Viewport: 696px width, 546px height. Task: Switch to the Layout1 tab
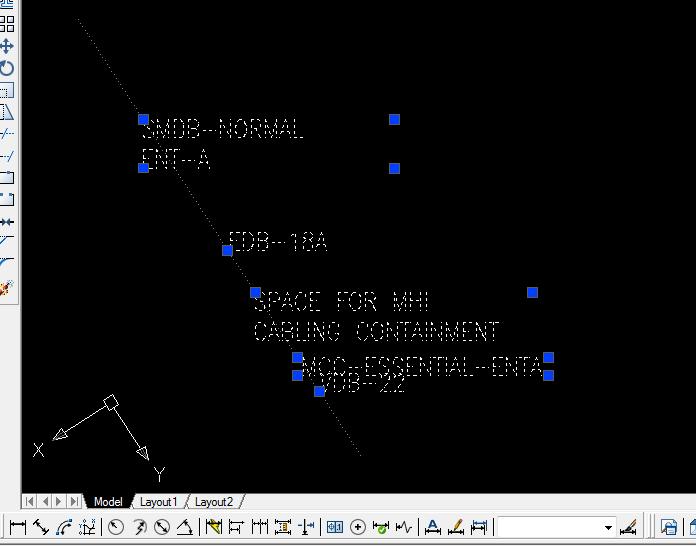tap(158, 502)
